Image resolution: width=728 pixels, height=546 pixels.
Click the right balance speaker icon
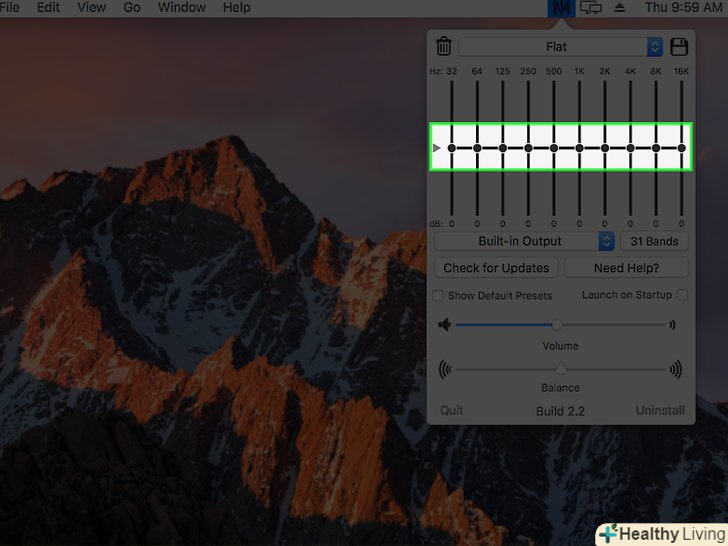pos(676,370)
